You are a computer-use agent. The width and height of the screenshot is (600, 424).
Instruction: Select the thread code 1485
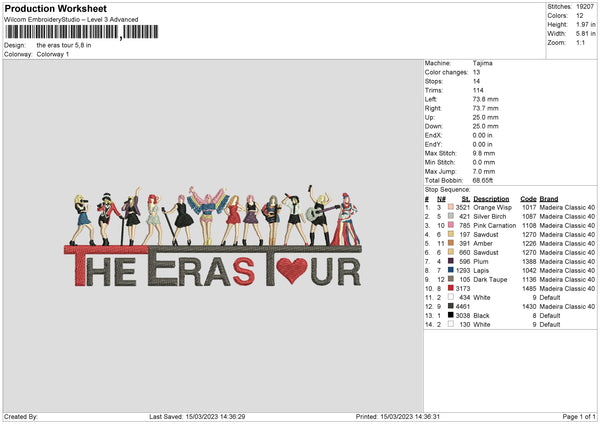click(529, 289)
